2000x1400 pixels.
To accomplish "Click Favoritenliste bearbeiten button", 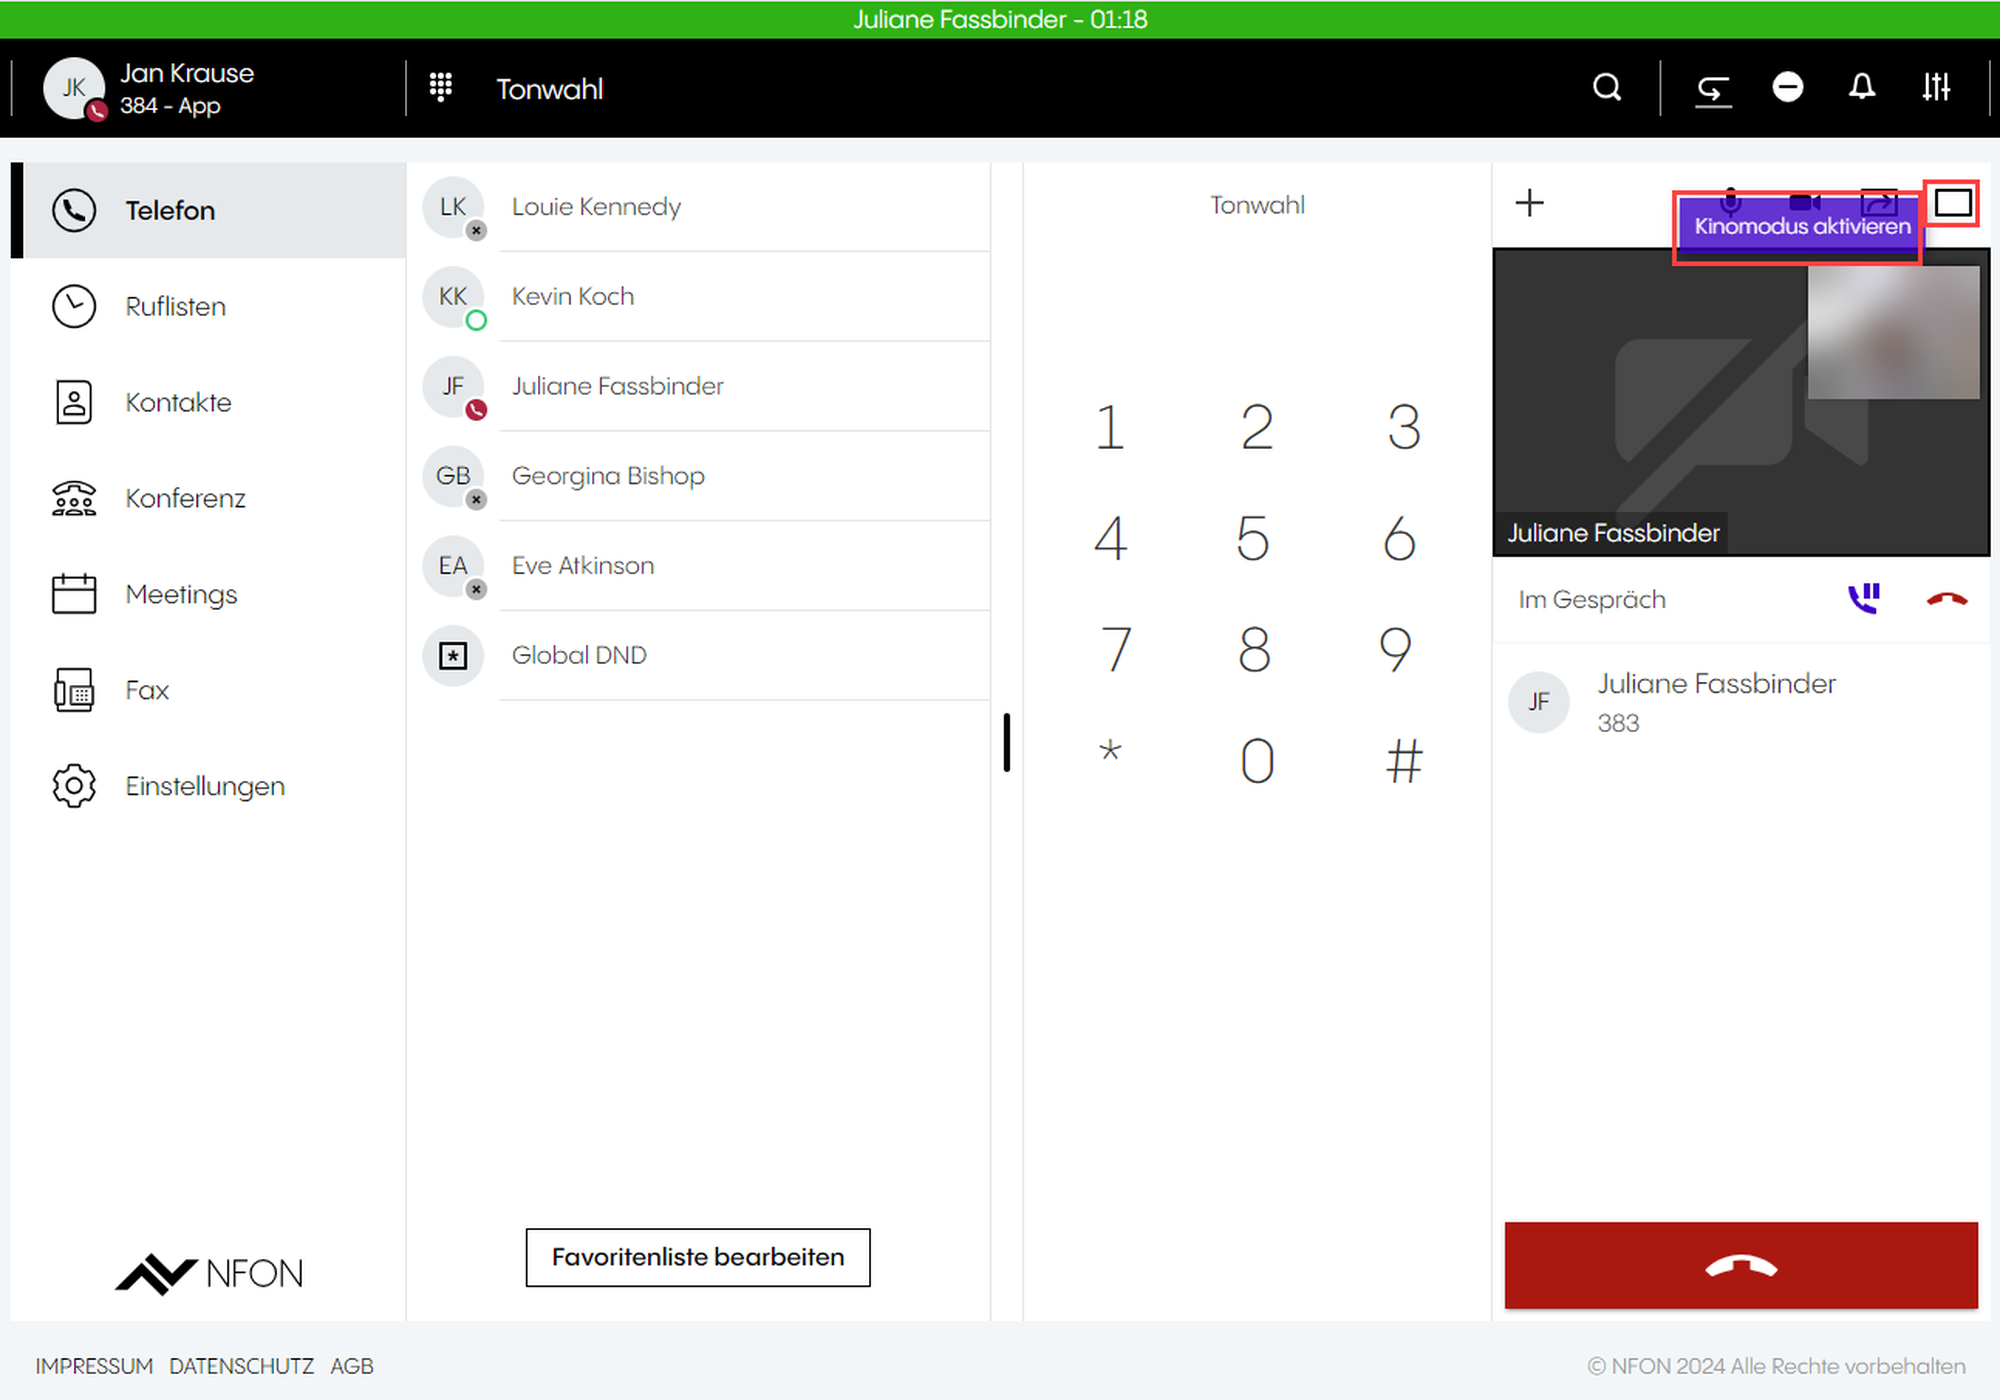I will [x=697, y=1257].
